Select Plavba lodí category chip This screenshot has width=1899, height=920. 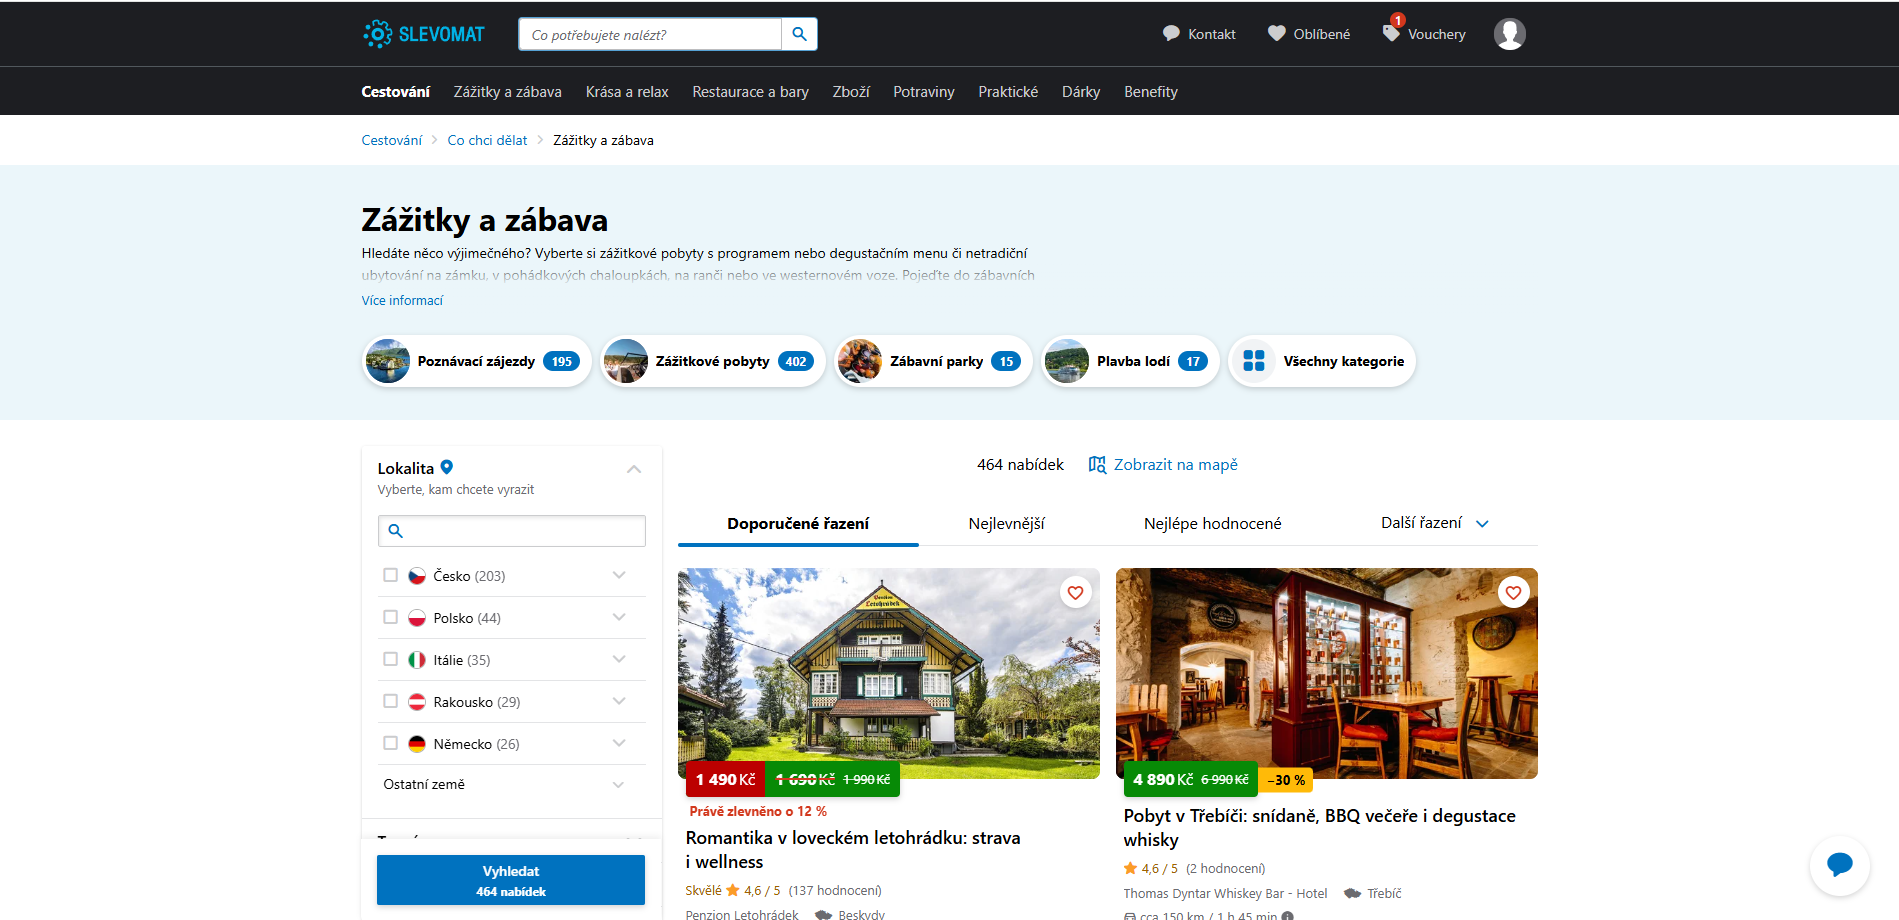coord(1130,361)
